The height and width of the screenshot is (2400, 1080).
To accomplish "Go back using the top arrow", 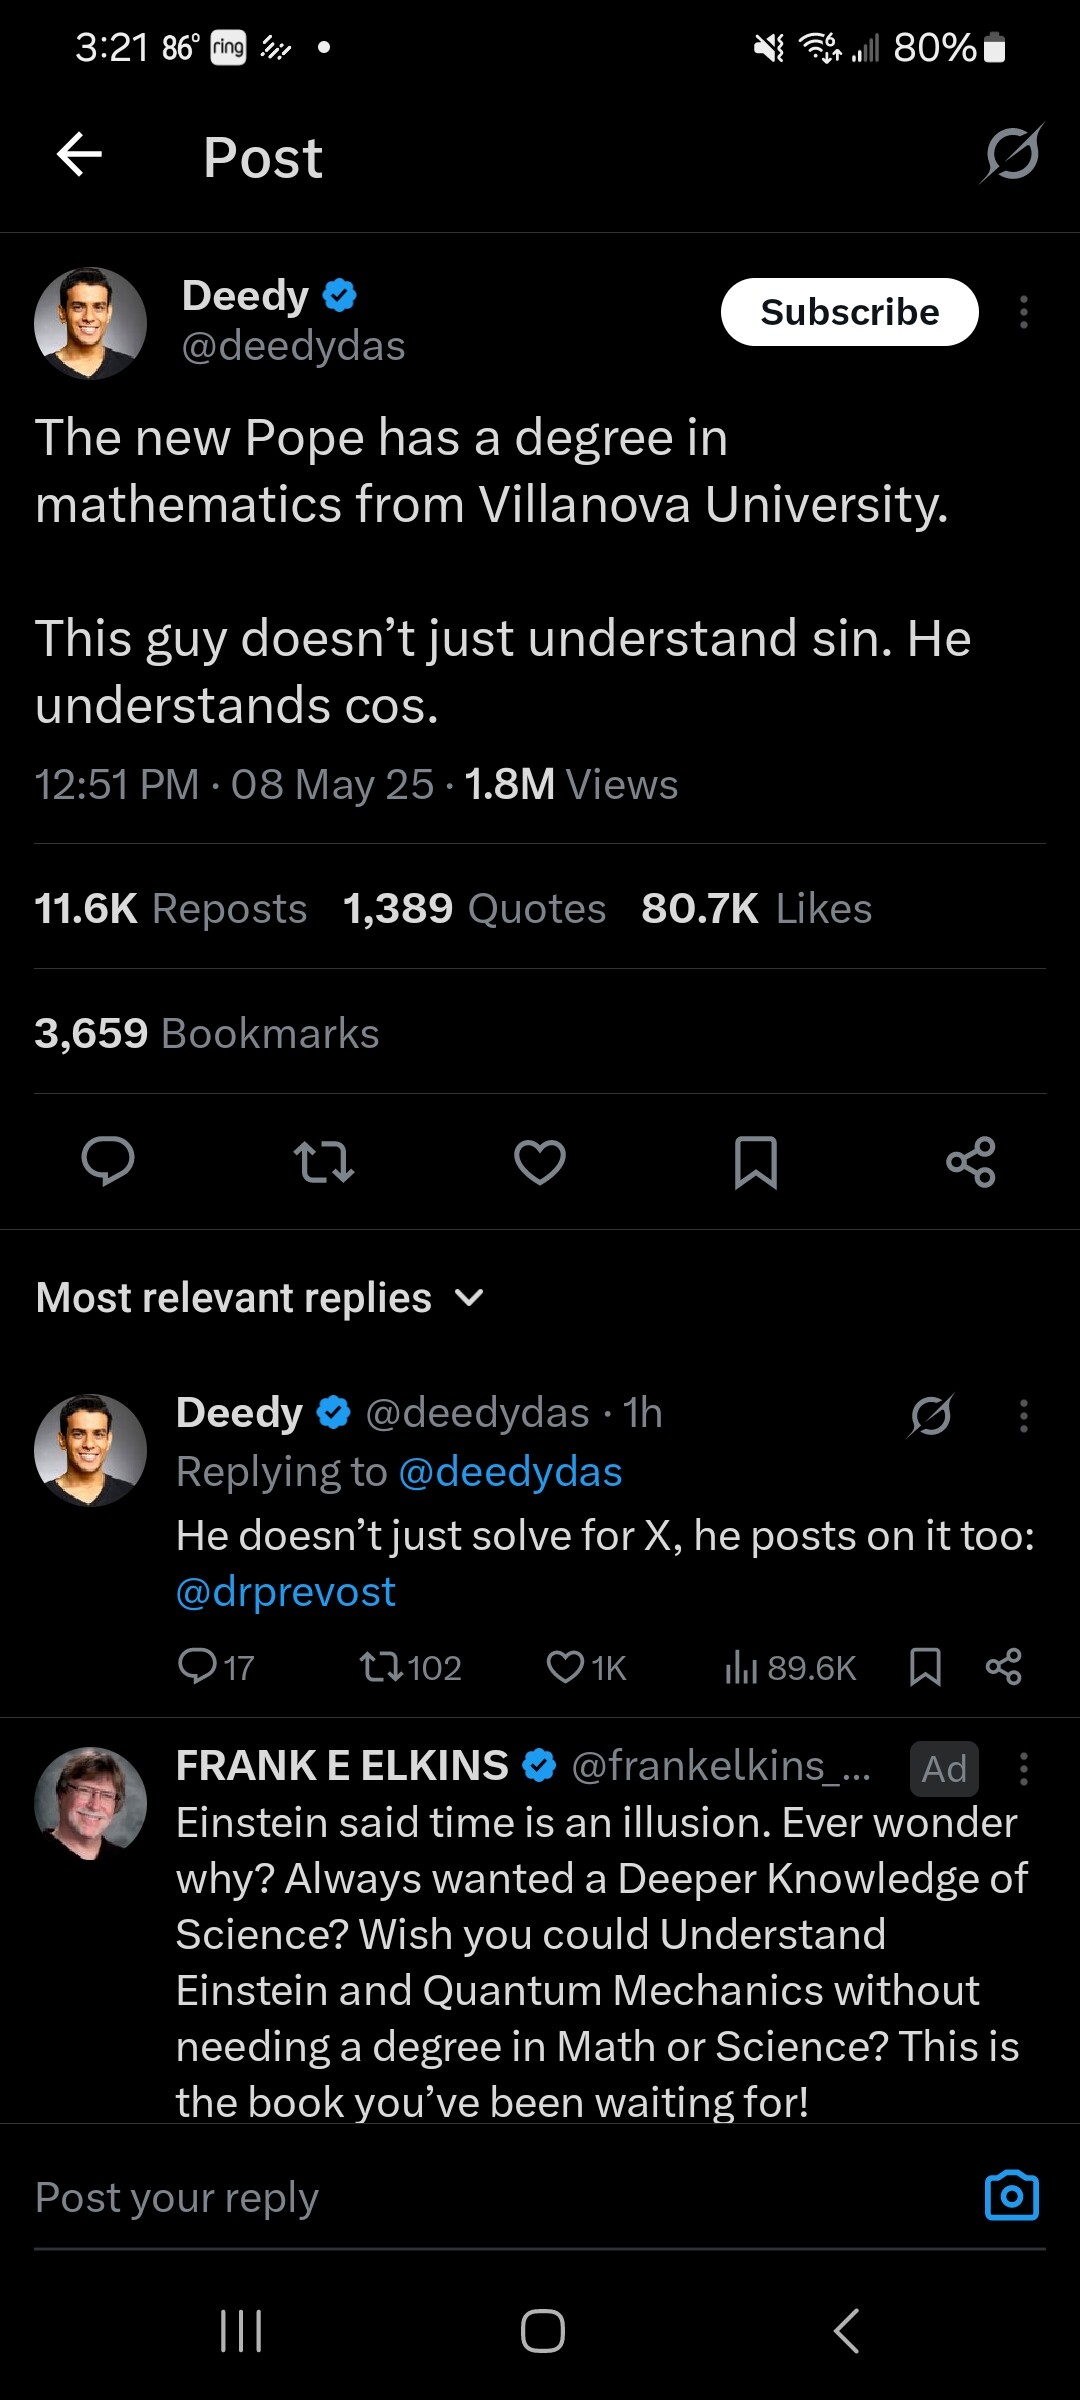I will (x=80, y=155).
